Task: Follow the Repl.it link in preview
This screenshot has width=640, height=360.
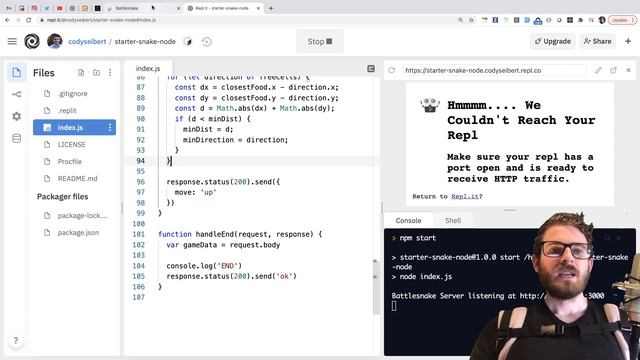Action: click(x=465, y=196)
